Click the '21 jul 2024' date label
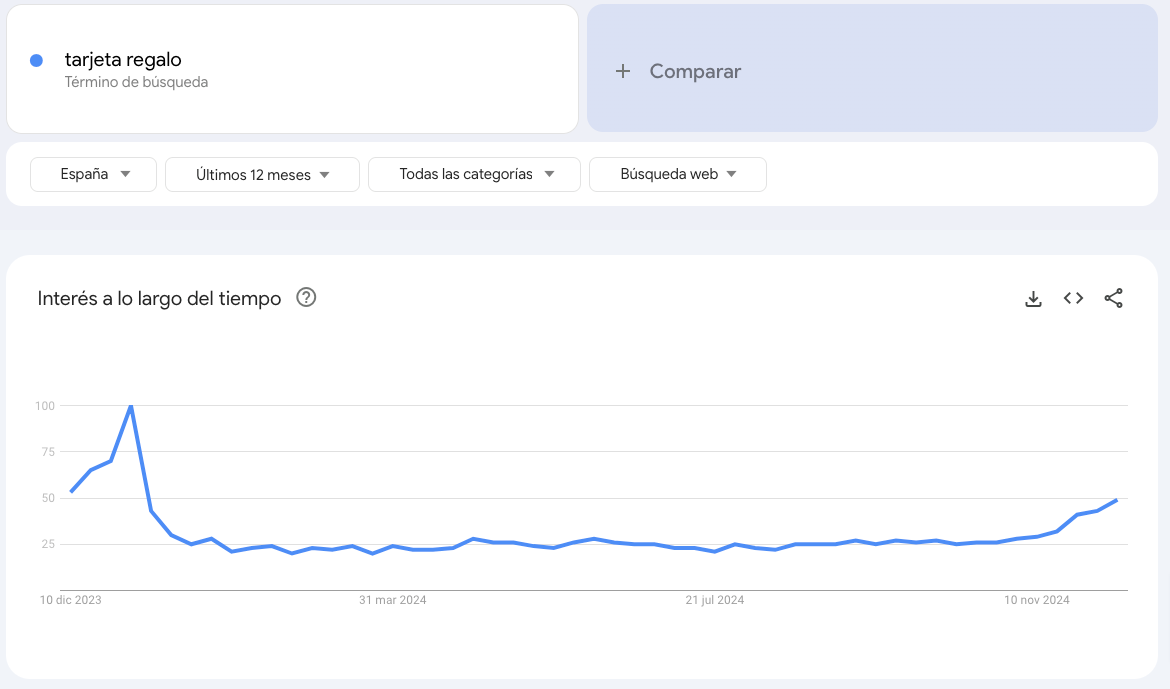 point(714,600)
